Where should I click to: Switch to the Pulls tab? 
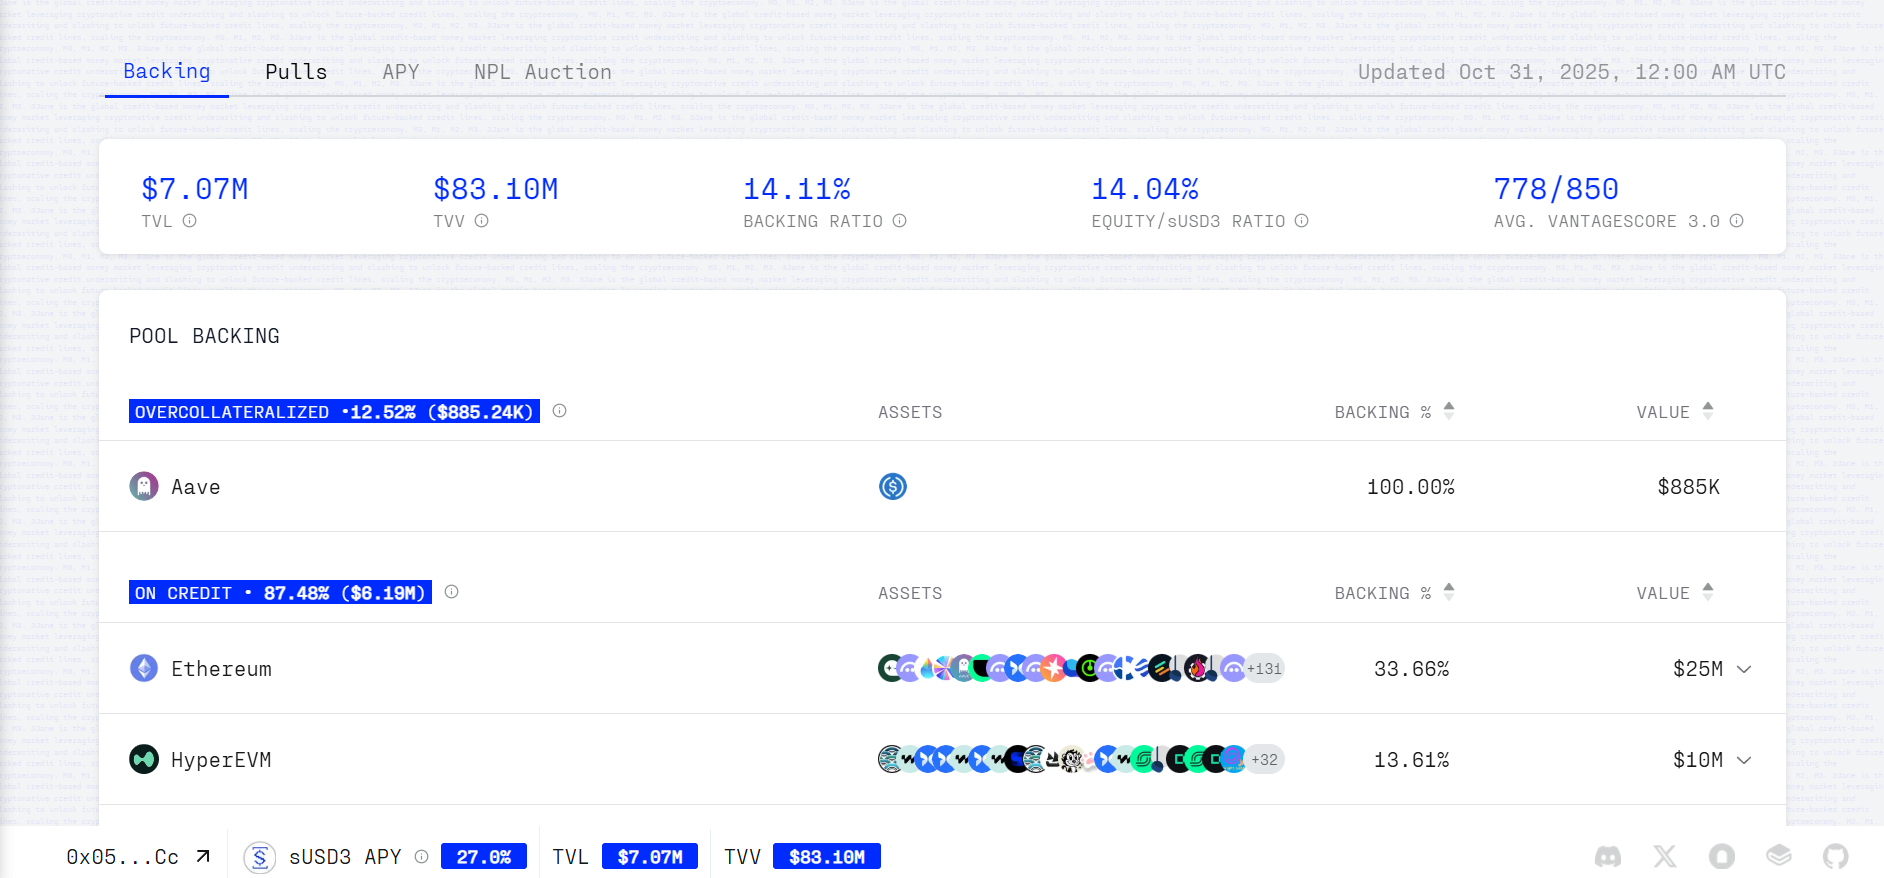click(296, 72)
